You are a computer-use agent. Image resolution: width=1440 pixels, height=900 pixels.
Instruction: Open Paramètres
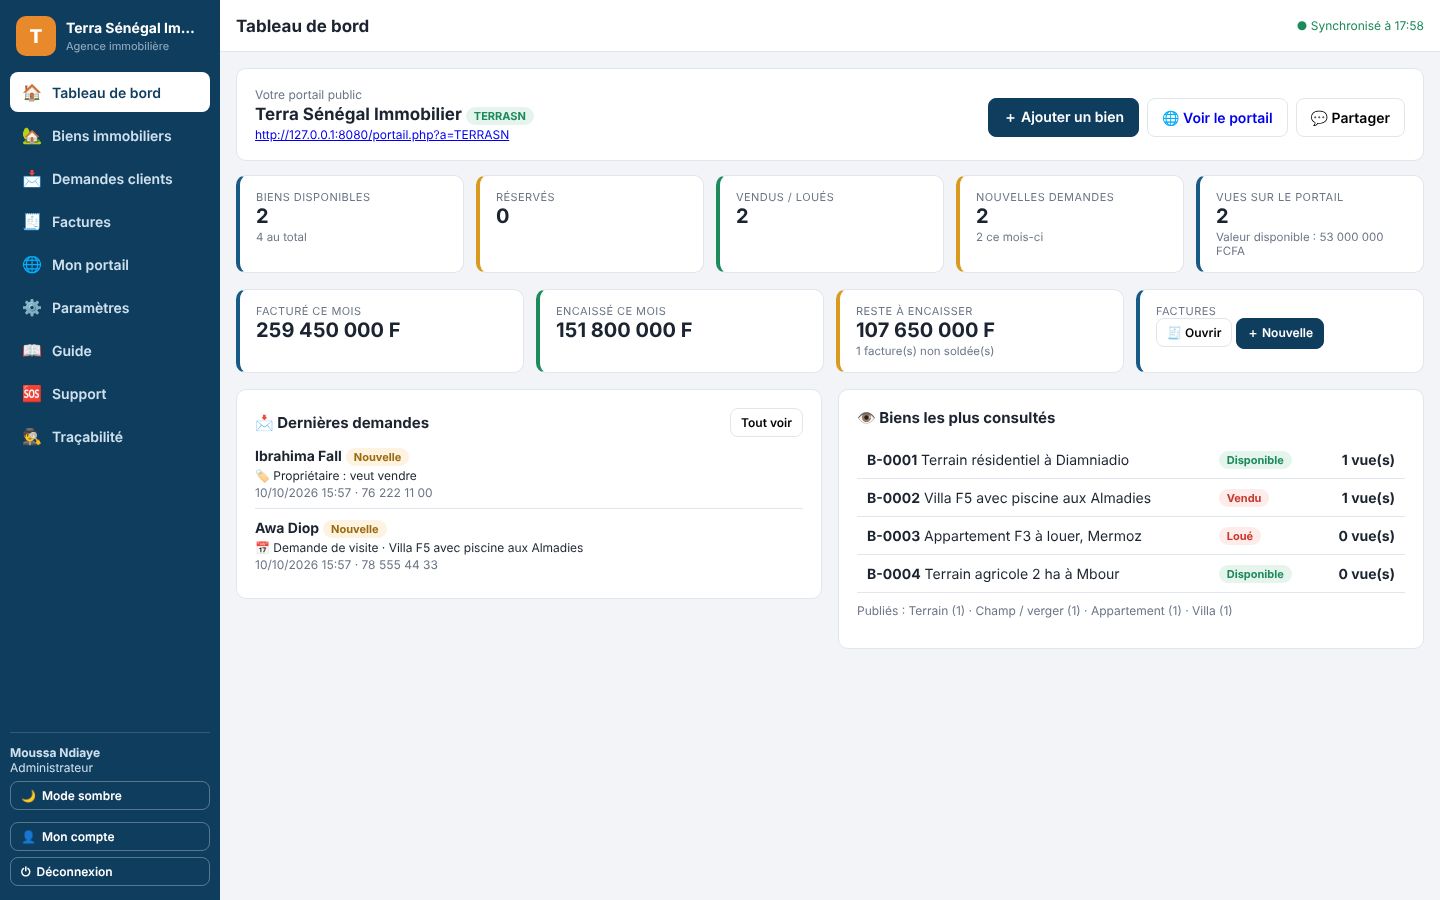pos(110,308)
